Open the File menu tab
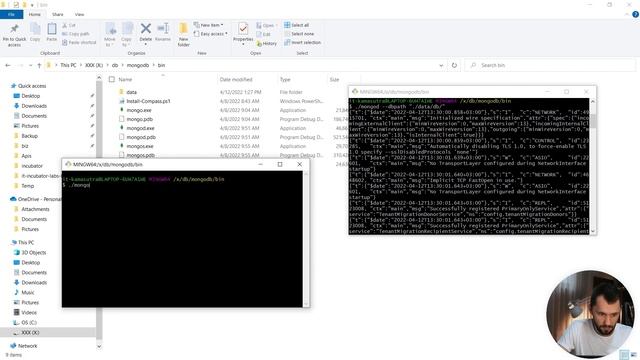The width and height of the screenshot is (640, 360). [x=11, y=14]
